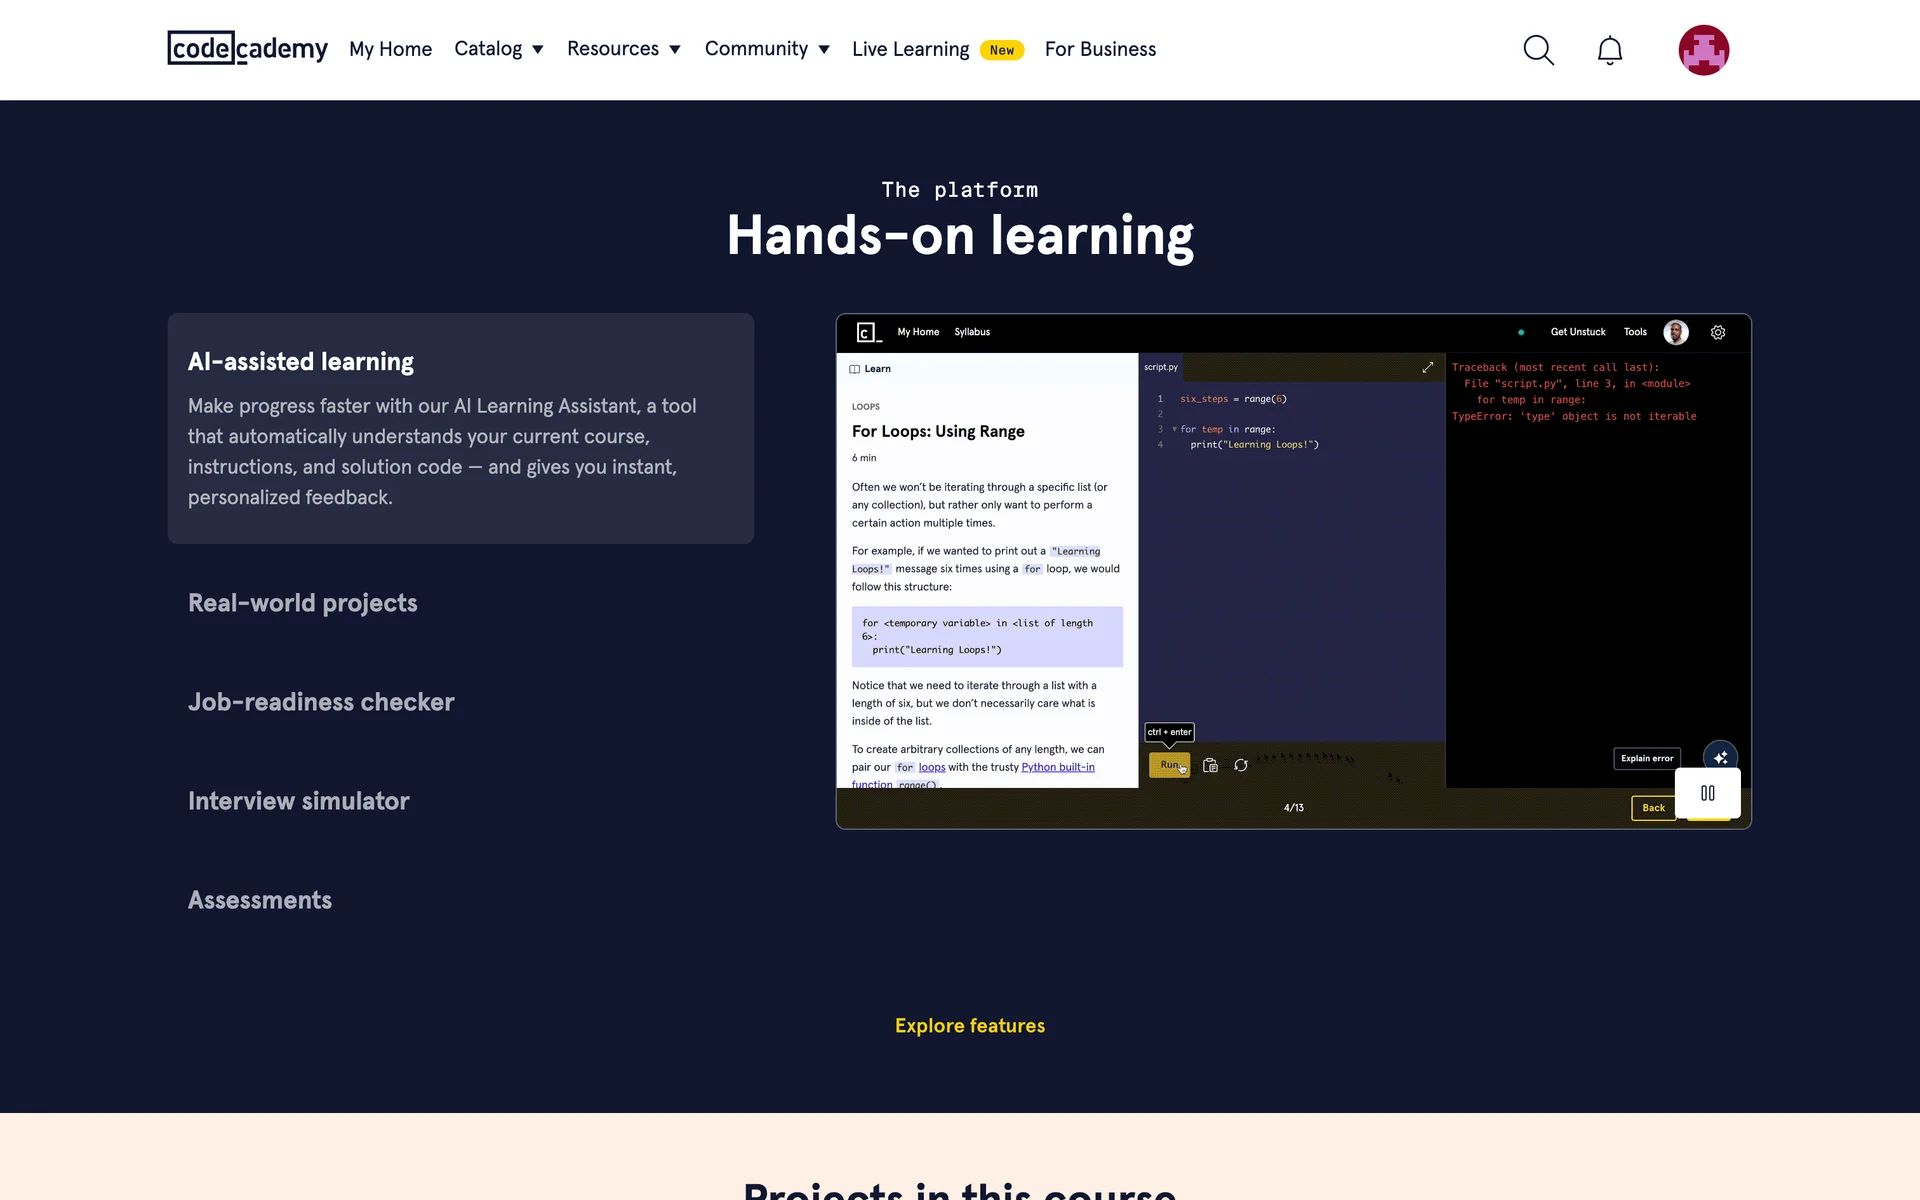Image resolution: width=1920 pixels, height=1200 pixels.
Task: Click the settings gear in demo
Action: [1717, 332]
